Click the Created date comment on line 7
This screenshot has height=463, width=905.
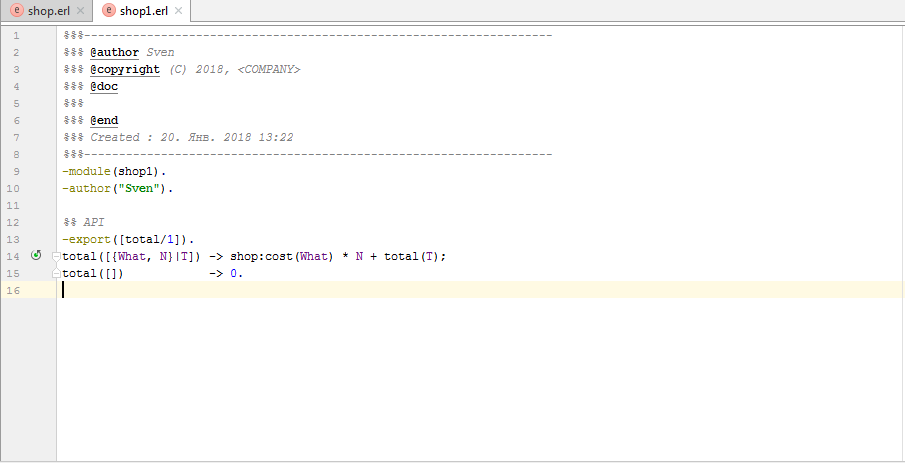click(192, 137)
